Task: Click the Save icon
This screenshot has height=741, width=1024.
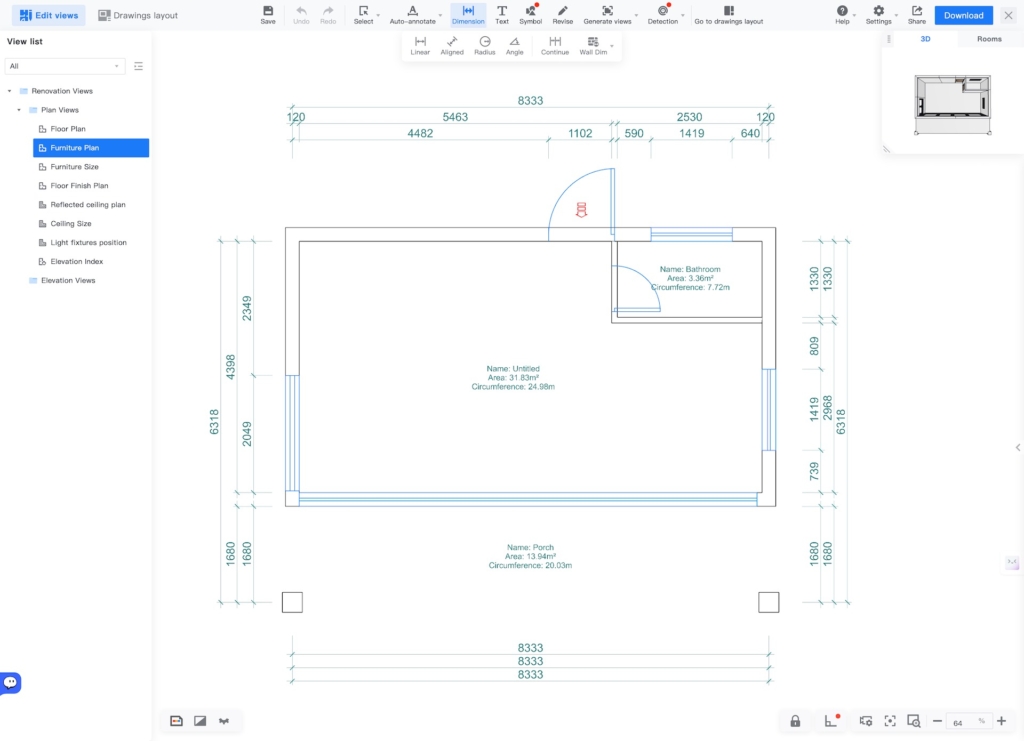Action: coord(268,14)
